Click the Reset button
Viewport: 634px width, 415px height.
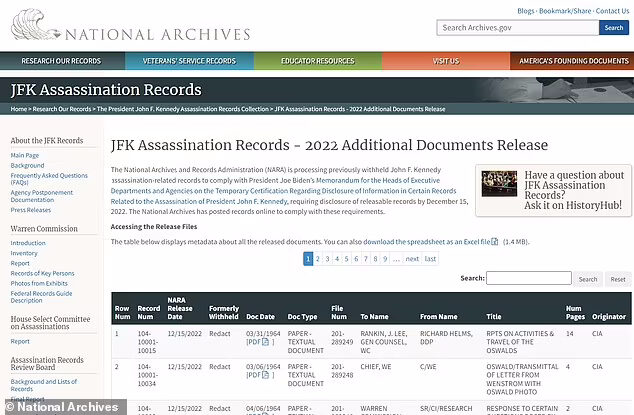click(618, 279)
